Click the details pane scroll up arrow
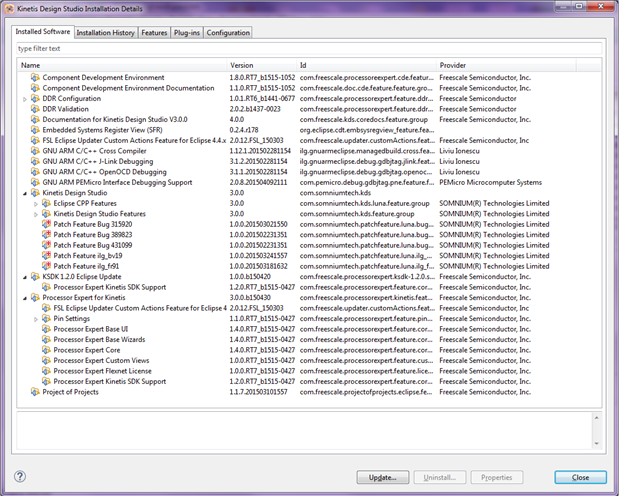The width and height of the screenshot is (619, 496). 596,417
